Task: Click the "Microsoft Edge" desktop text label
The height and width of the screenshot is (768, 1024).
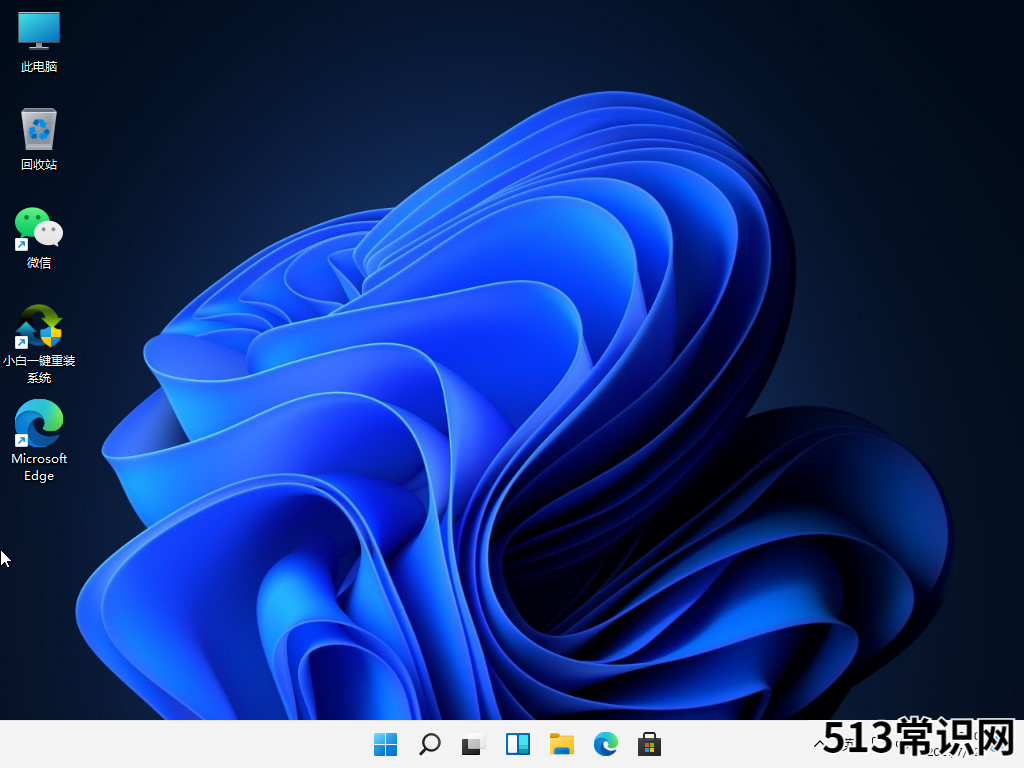Action: [x=39, y=467]
